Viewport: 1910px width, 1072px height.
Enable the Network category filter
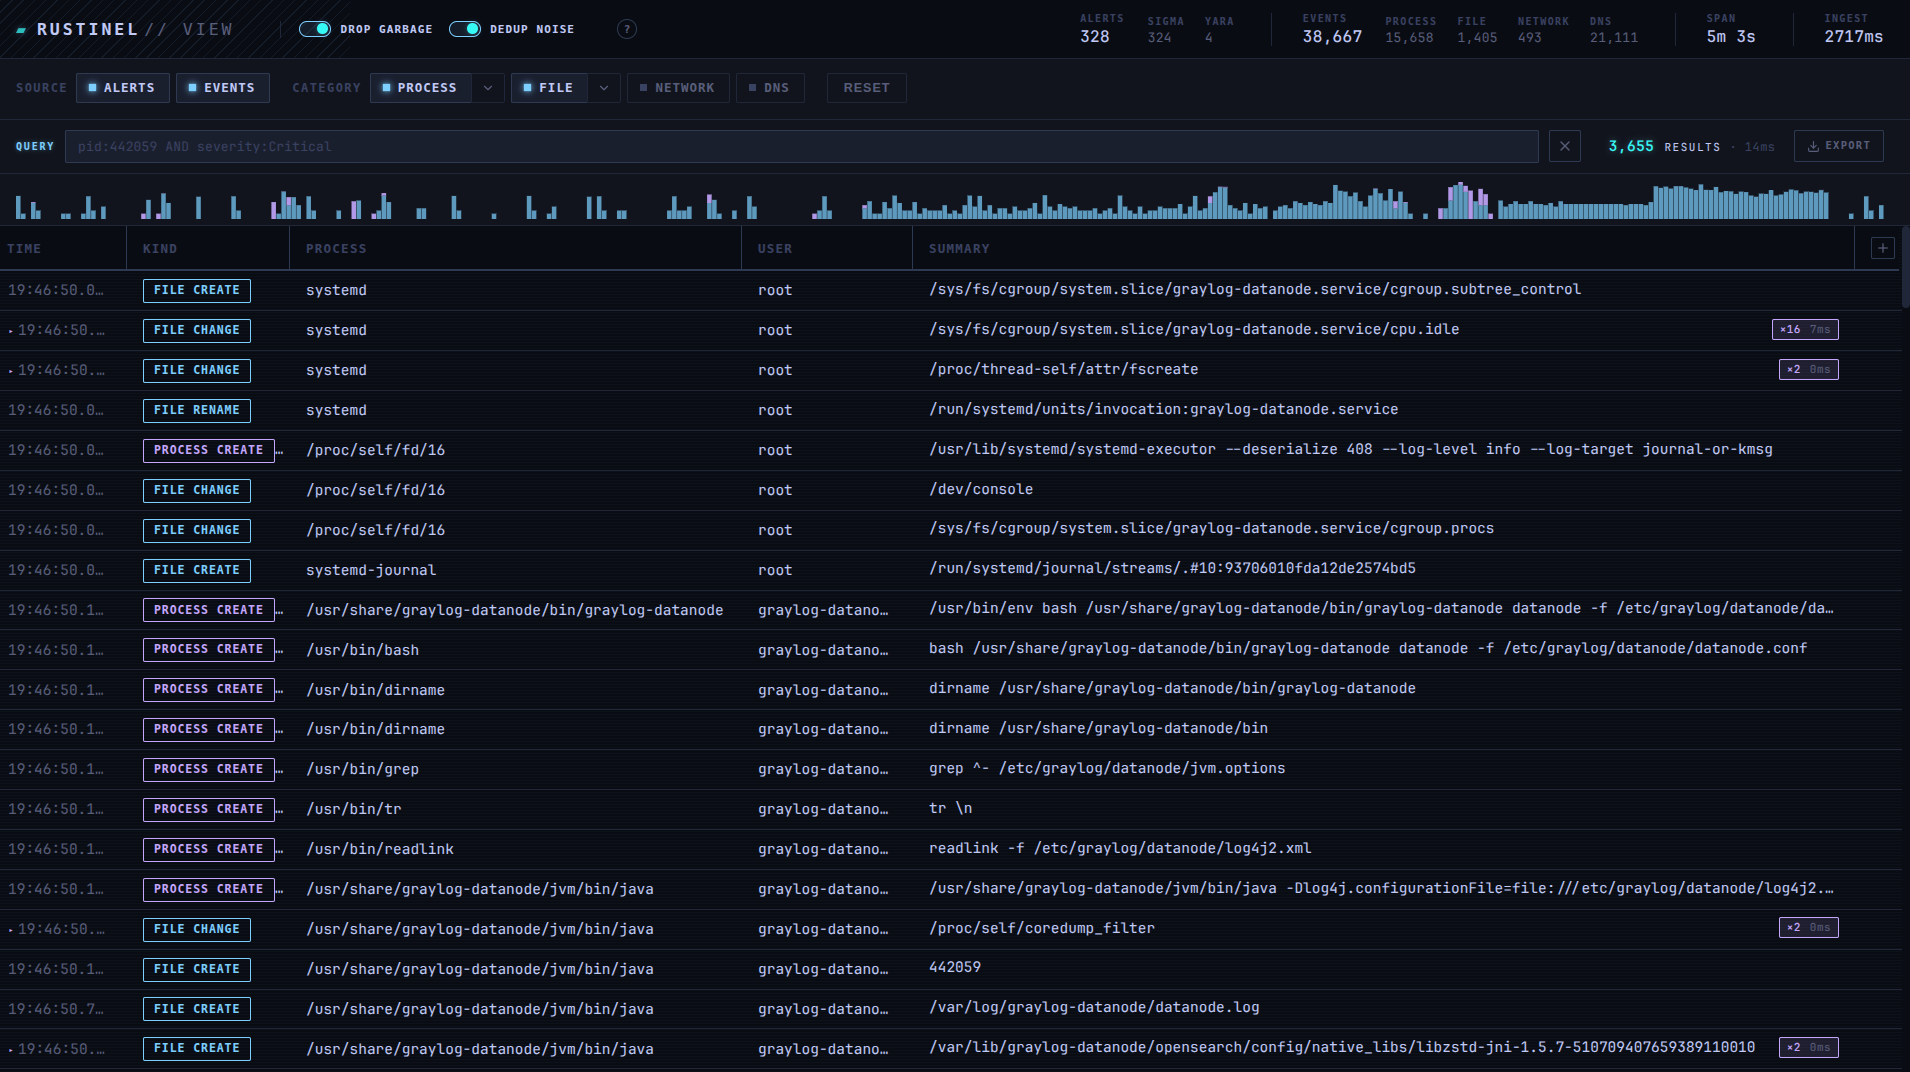click(678, 88)
